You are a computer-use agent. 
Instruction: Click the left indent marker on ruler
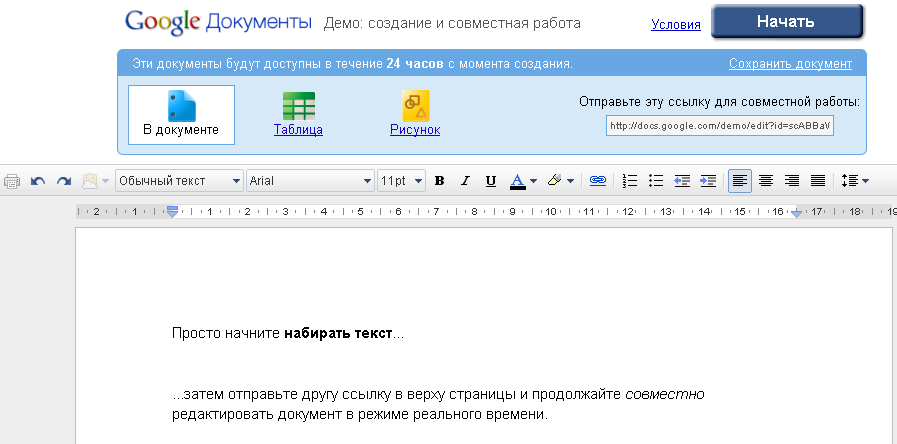pyautogui.click(x=172, y=211)
